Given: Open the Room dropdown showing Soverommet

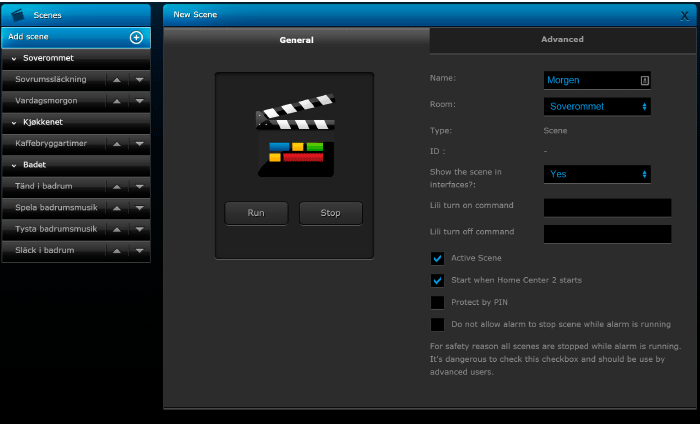Looking at the screenshot, I should [597, 106].
